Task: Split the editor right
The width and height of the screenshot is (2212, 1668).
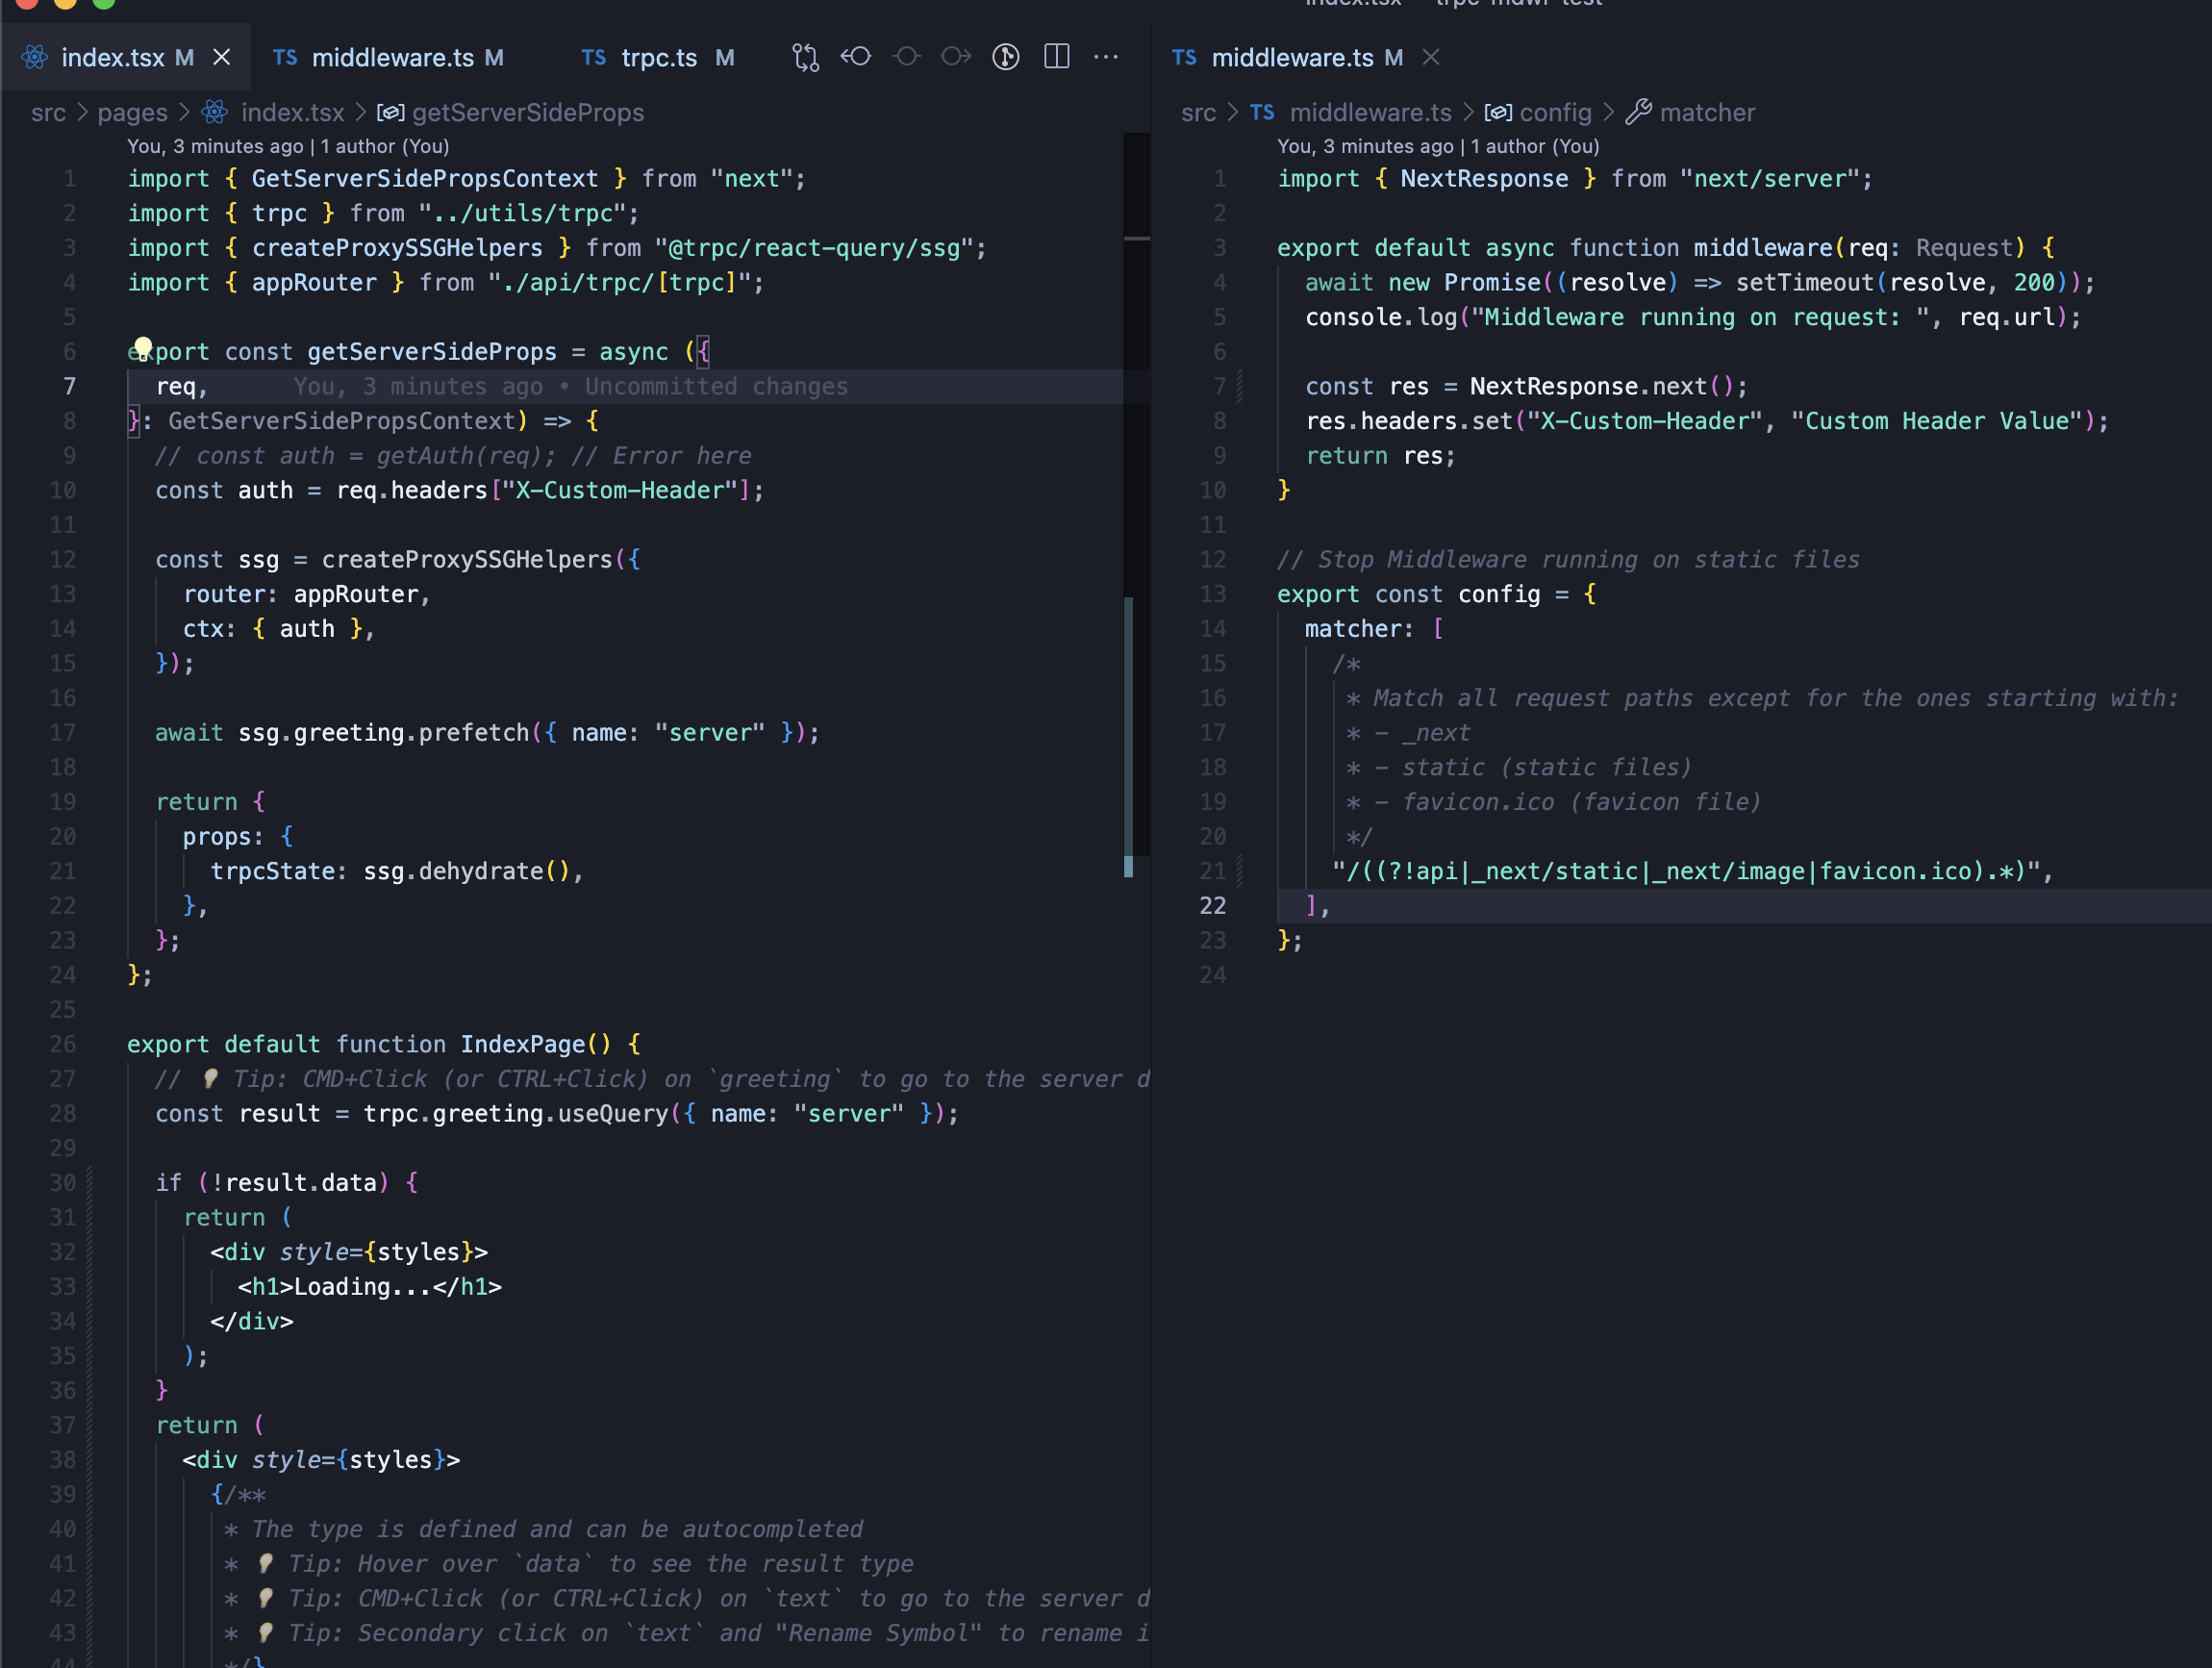Action: coord(1057,57)
